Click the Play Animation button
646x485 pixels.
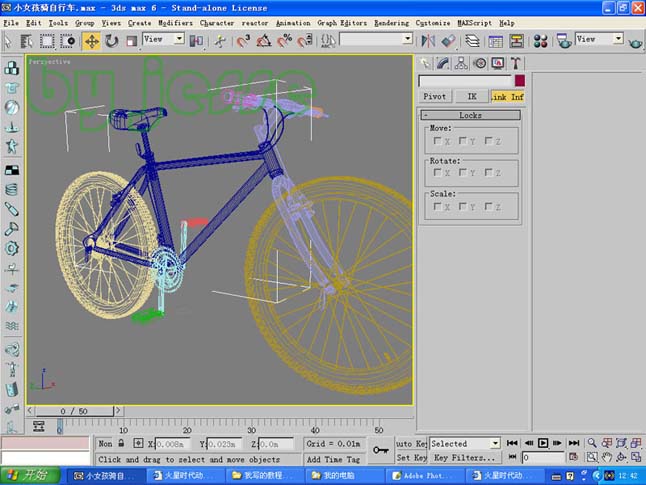[x=543, y=443]
